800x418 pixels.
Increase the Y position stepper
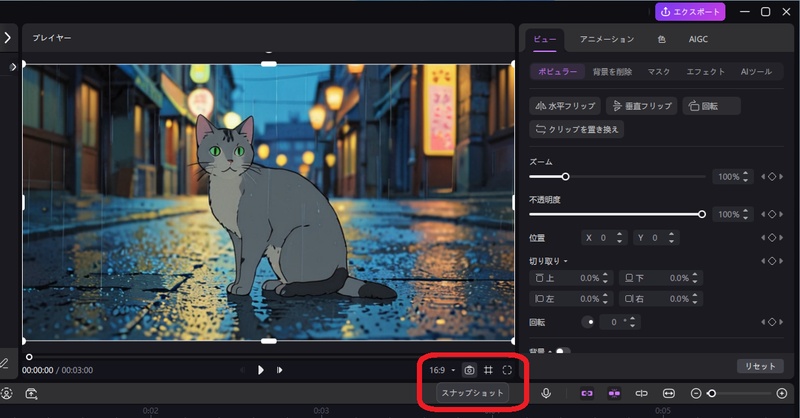[x=671, y=235]
